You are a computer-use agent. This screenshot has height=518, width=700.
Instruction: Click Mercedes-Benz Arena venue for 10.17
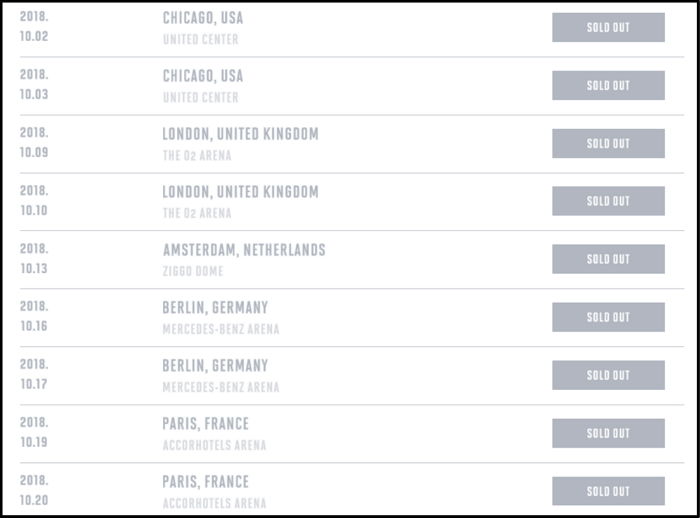click(x=221, y=387)
